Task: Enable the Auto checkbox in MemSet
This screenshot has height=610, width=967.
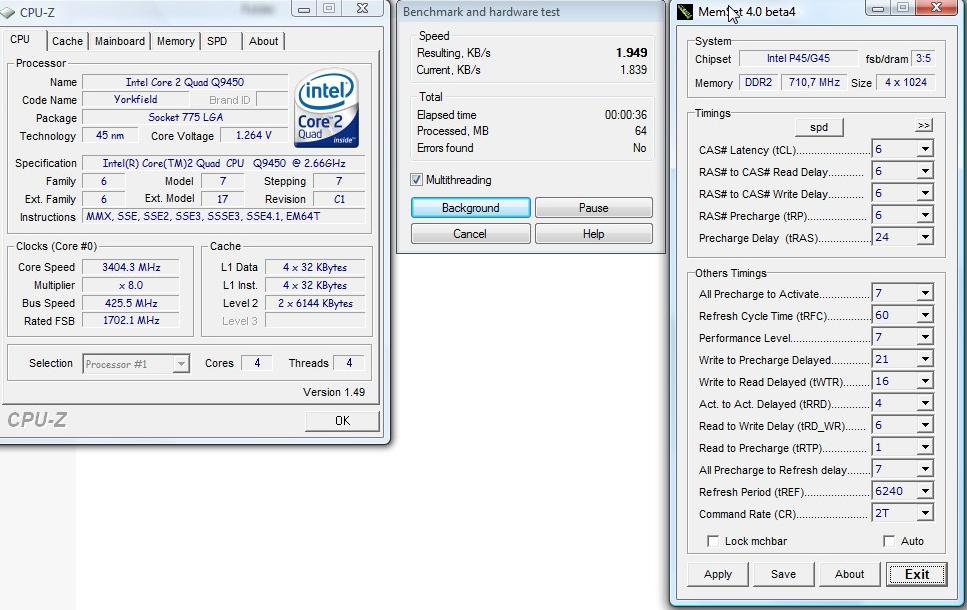Action: 889,541
